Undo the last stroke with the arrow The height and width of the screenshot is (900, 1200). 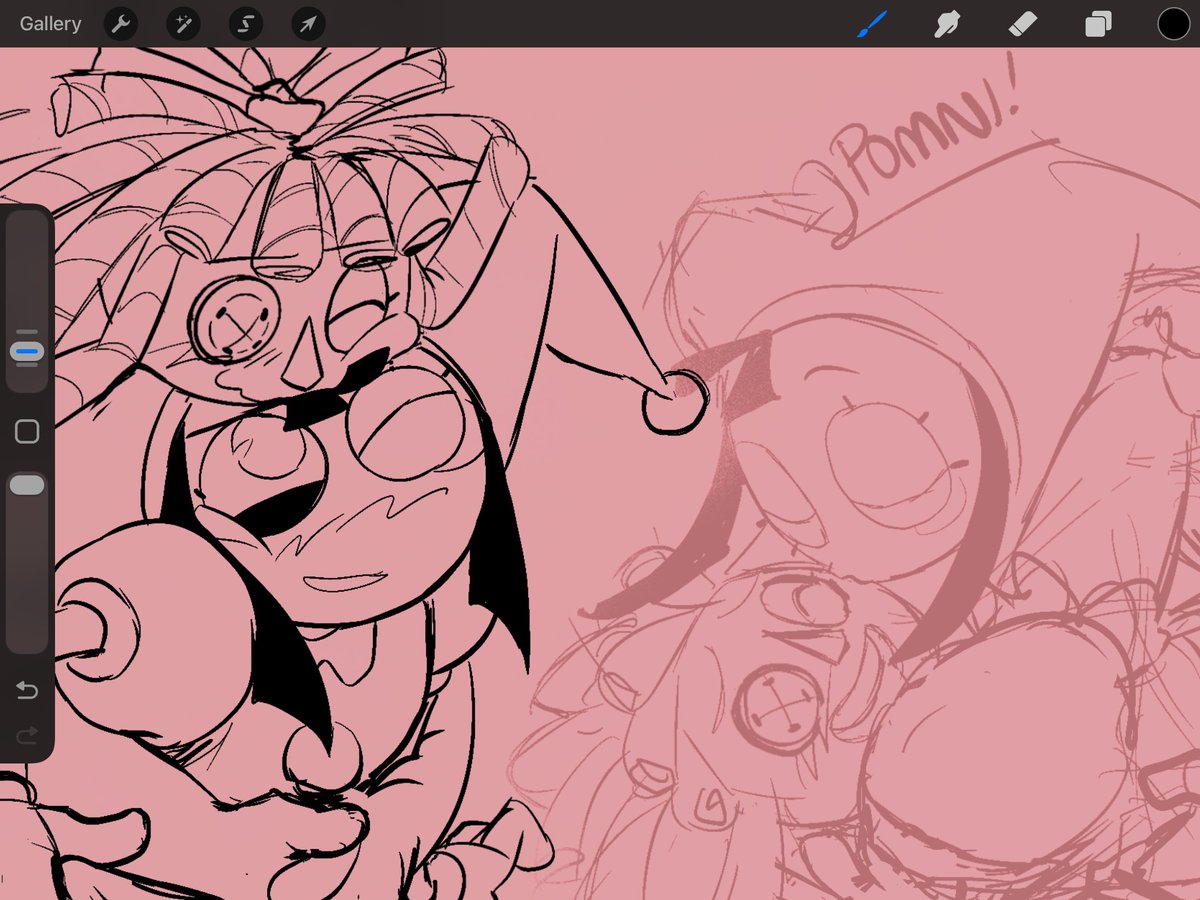[x=27, y=690]
